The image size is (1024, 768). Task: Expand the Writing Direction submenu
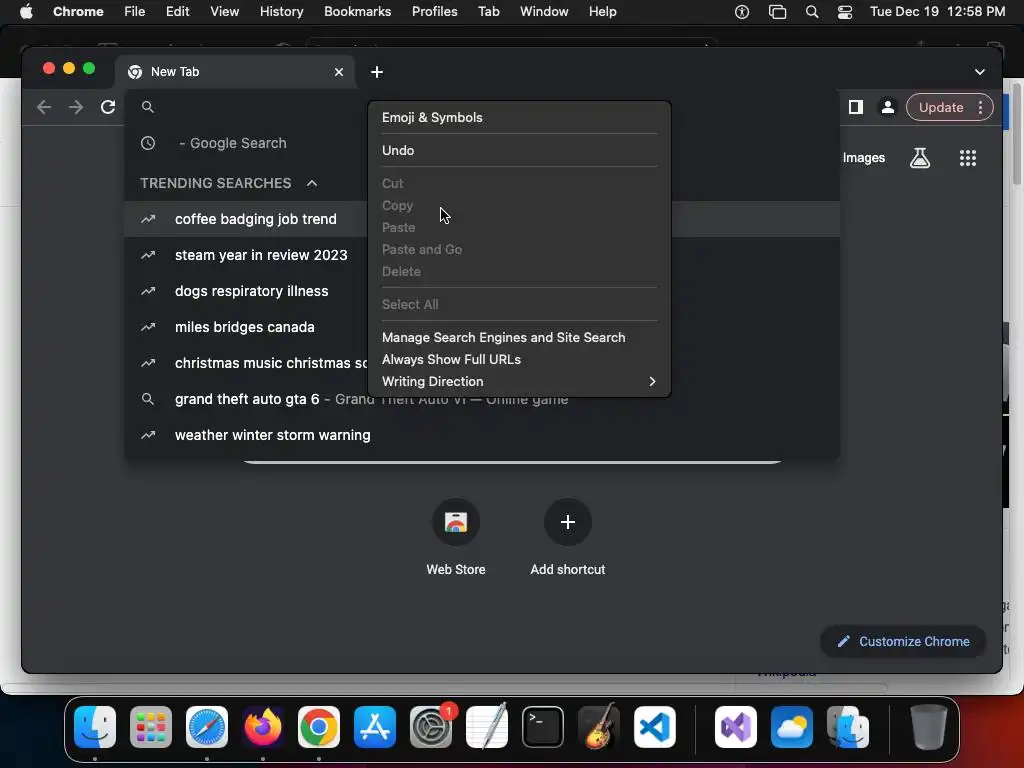(x=519, y=381)
